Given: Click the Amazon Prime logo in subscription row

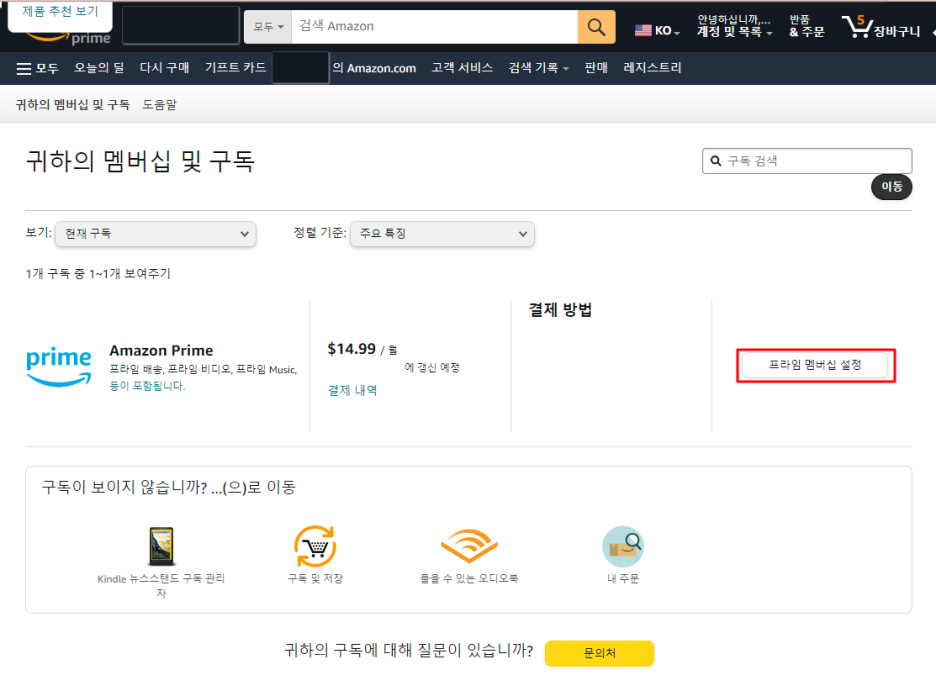Looking at the screenshot, I should pyautogui.click(x=58, y=366).
